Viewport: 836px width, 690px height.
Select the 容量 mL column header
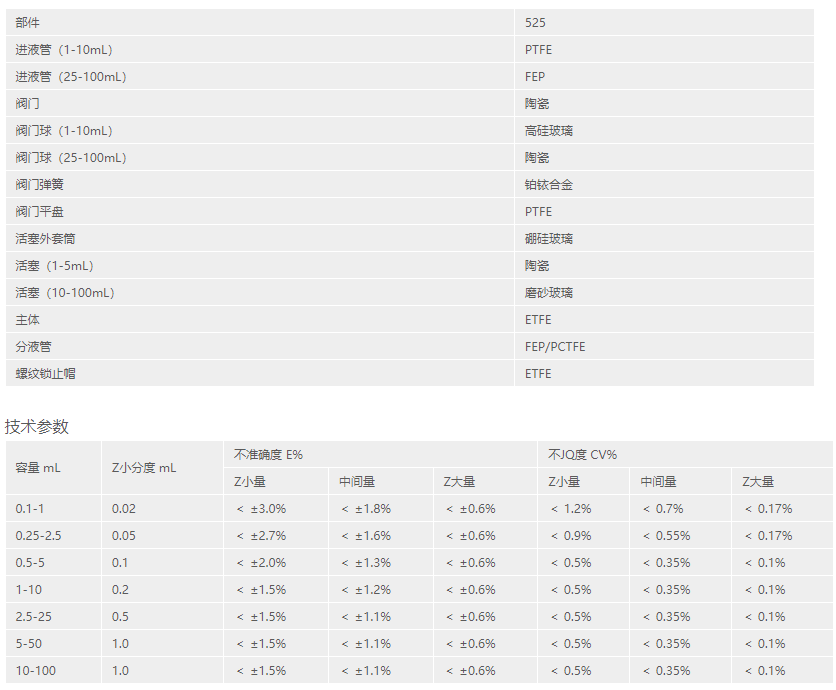(x=39, y=467)
